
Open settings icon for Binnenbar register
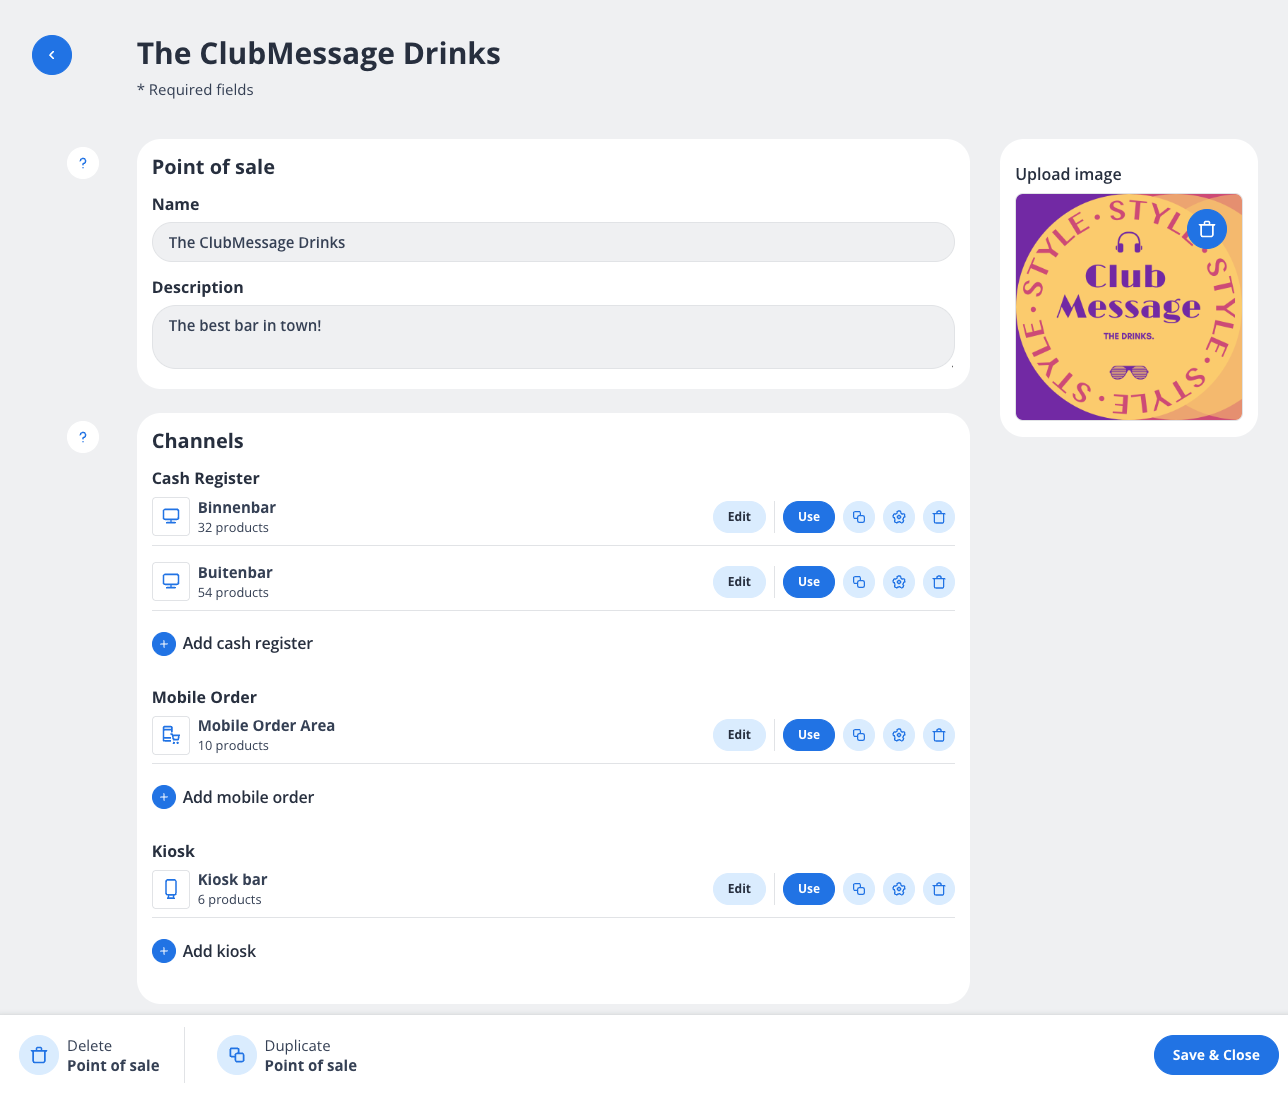899,517
